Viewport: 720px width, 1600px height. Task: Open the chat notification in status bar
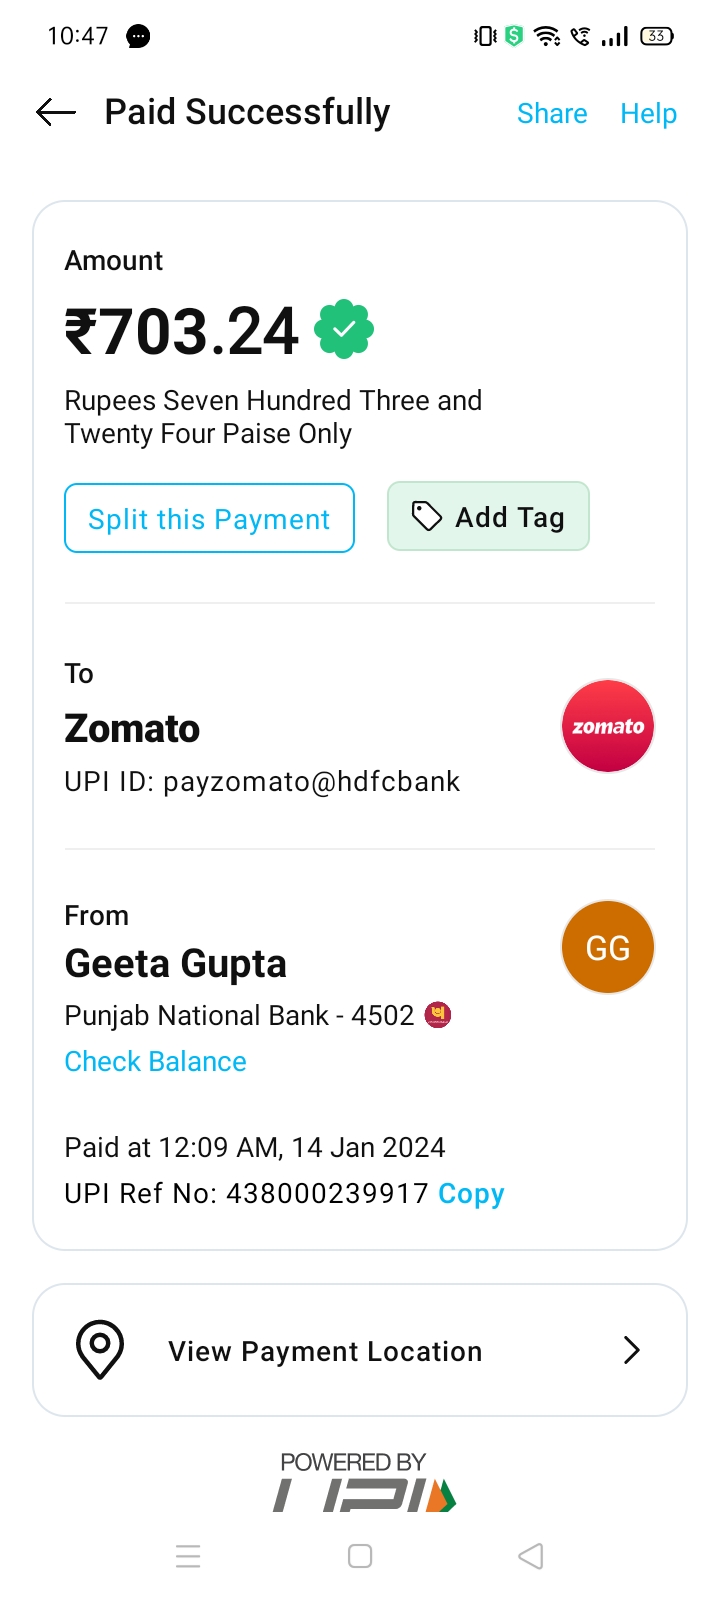click(x=138, y=37)
